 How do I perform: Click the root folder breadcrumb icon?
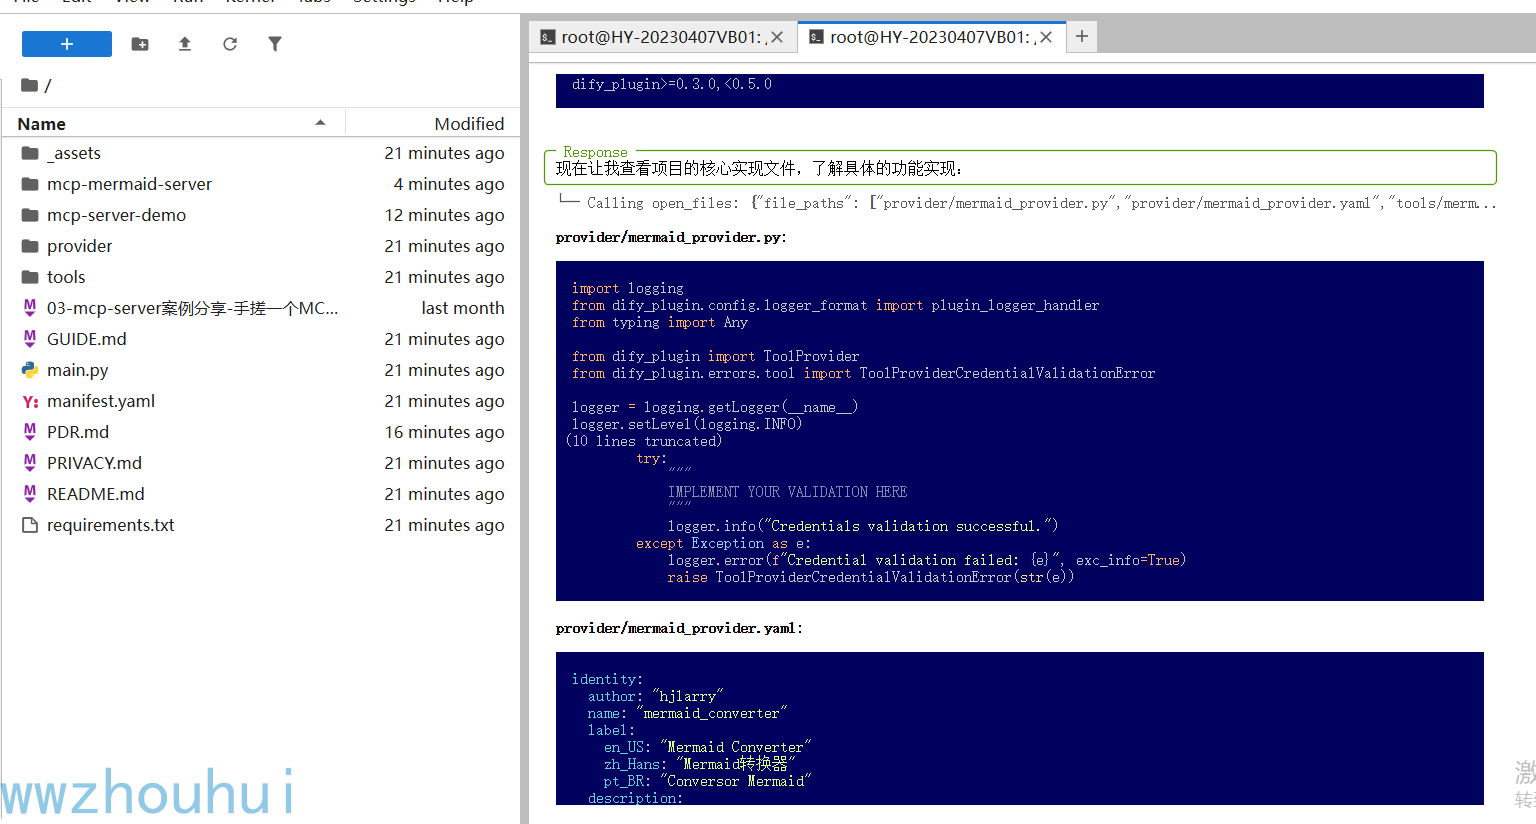30,85
